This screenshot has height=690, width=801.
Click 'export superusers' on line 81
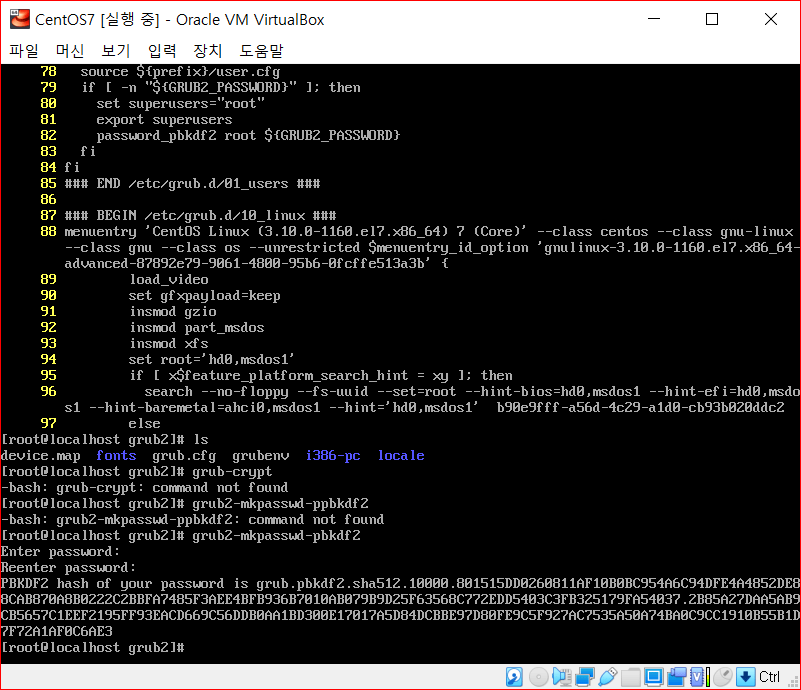(164, 120)
